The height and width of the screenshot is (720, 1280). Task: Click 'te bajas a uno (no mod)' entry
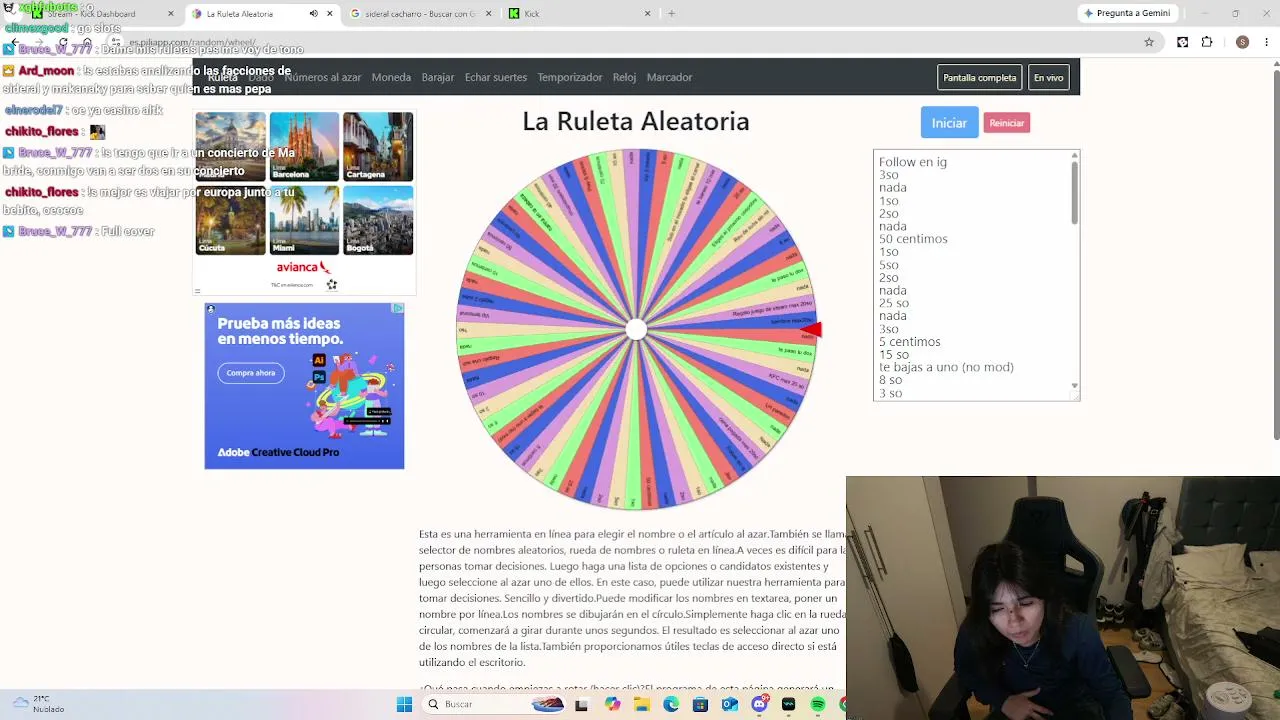click(x=946, y=367)
